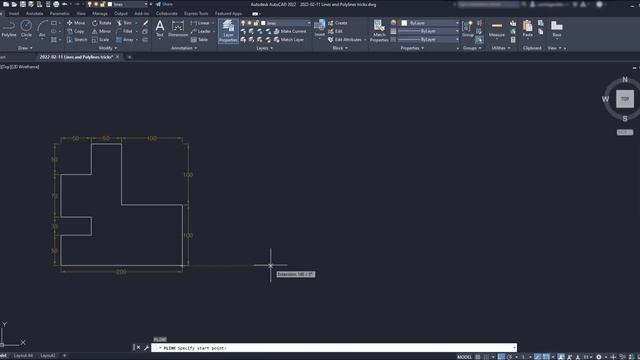Click the Scale tool
This screenshot has width=640, height=360.
(100, 40)
